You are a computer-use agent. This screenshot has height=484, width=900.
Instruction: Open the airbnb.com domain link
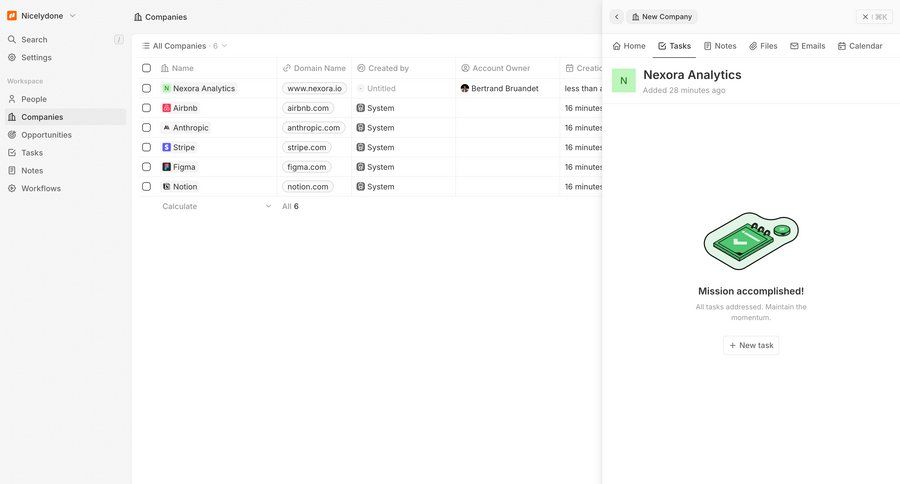(x=308, y=108)
